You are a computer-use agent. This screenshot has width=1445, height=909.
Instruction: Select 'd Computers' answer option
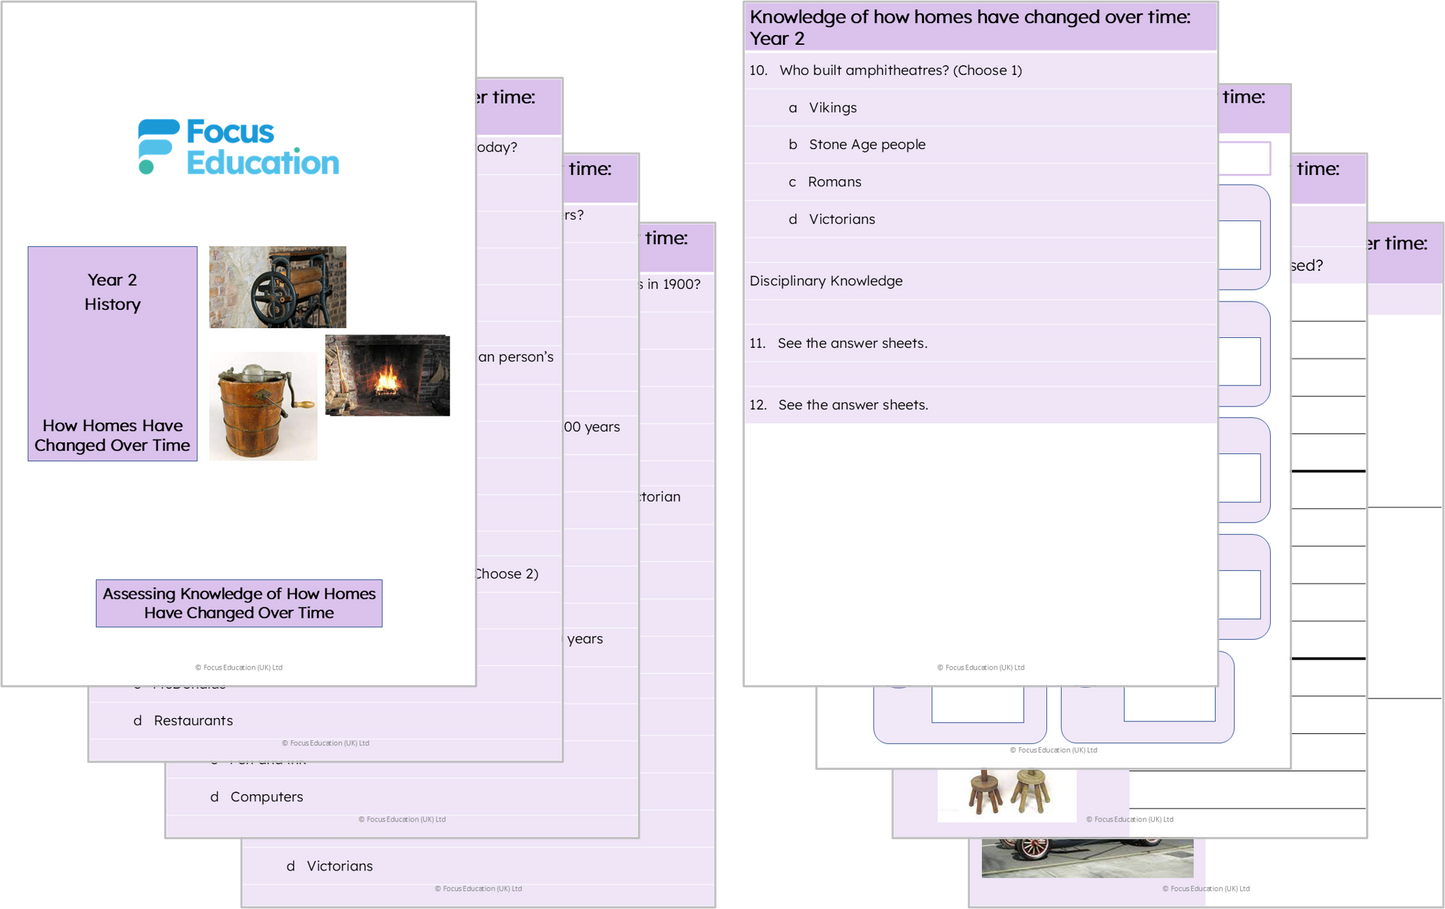point(266,797)
